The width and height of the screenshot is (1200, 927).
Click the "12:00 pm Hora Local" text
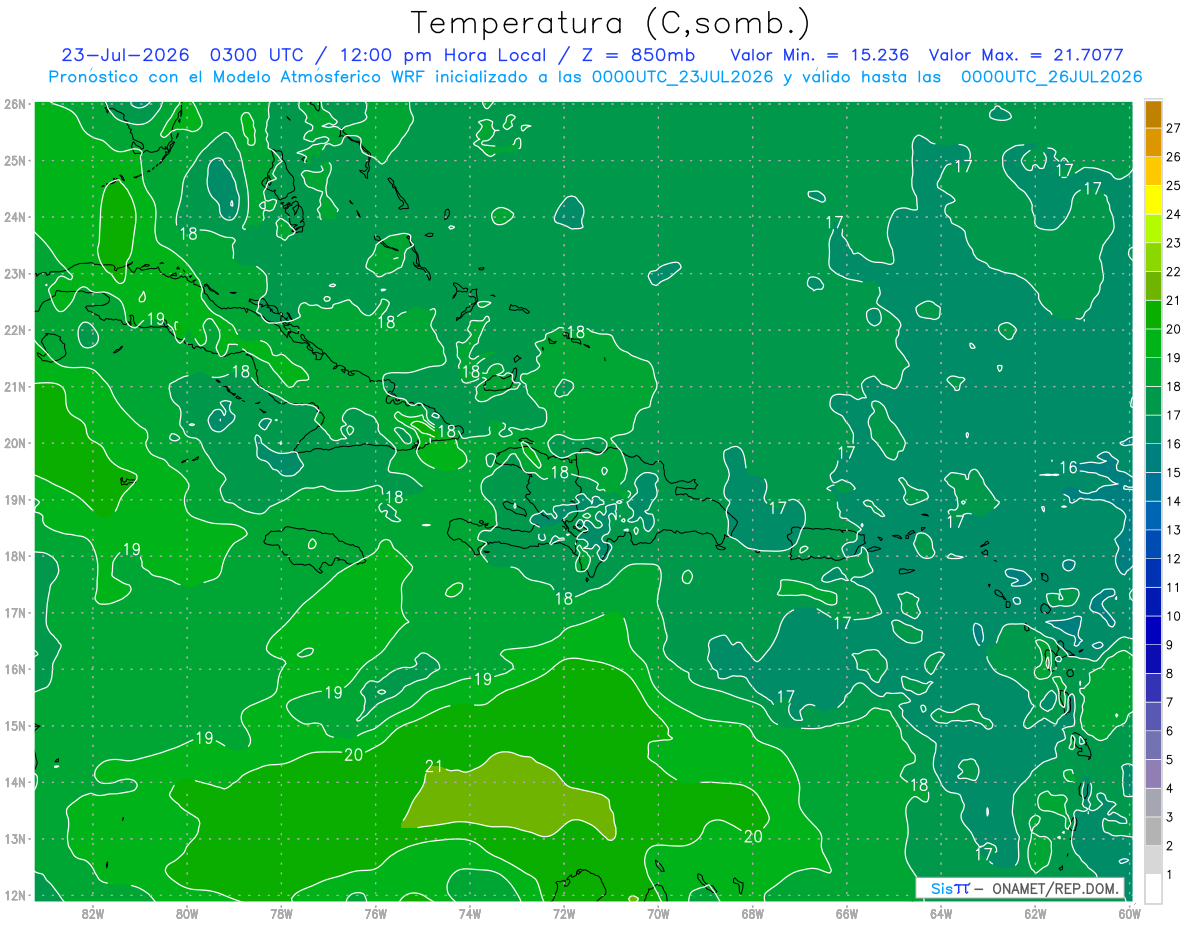(441, 55)
